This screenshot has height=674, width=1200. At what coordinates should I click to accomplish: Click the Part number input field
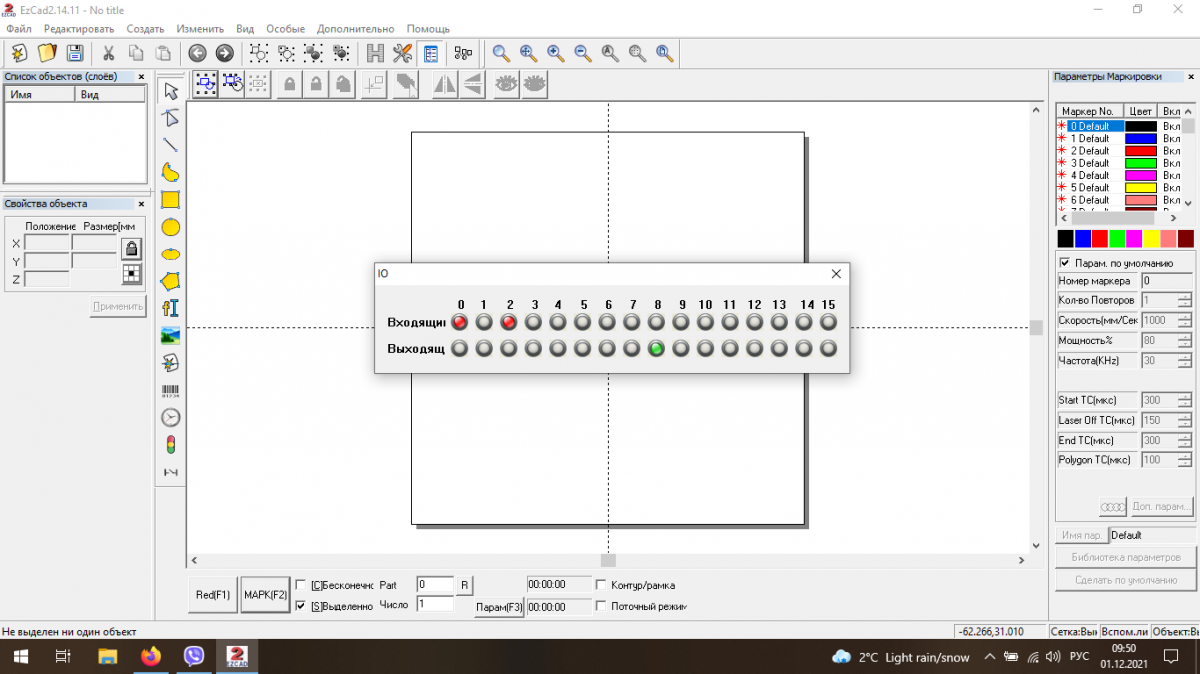435,584
